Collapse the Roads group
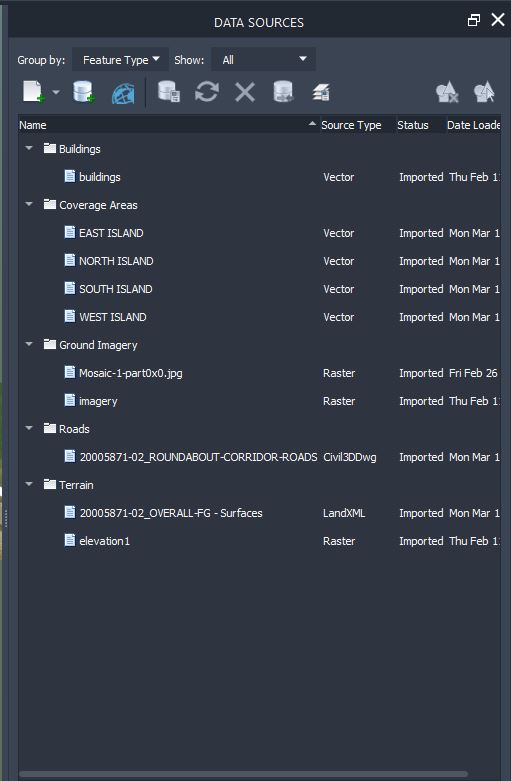 [x=29, y=428]
